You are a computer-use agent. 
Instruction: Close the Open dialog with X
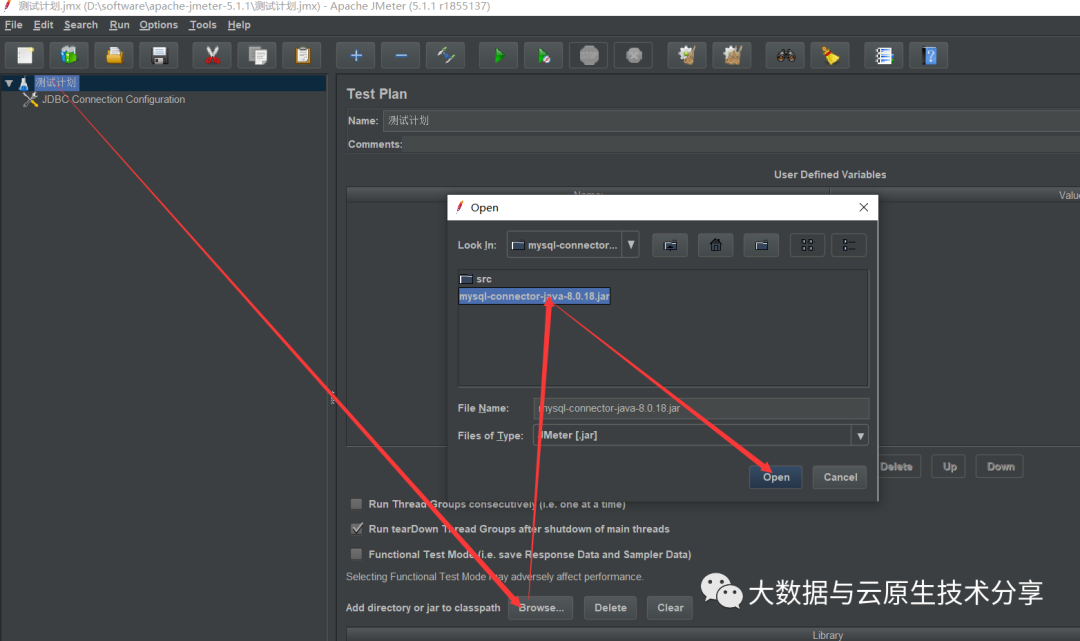pos(864,207)
